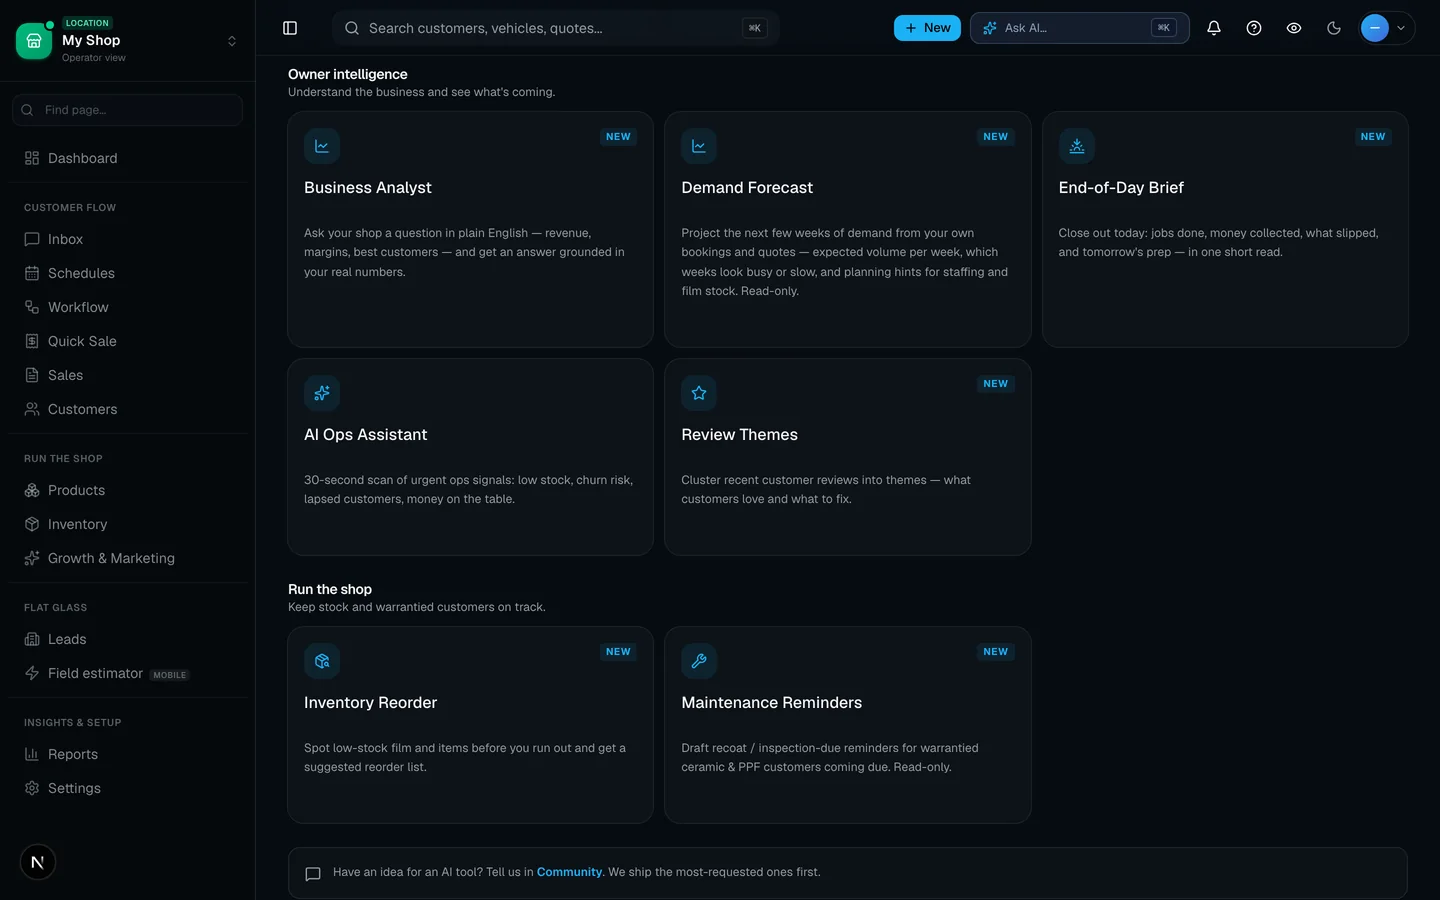Click the Growth & Marketing sparkle icon

(32, 558)
